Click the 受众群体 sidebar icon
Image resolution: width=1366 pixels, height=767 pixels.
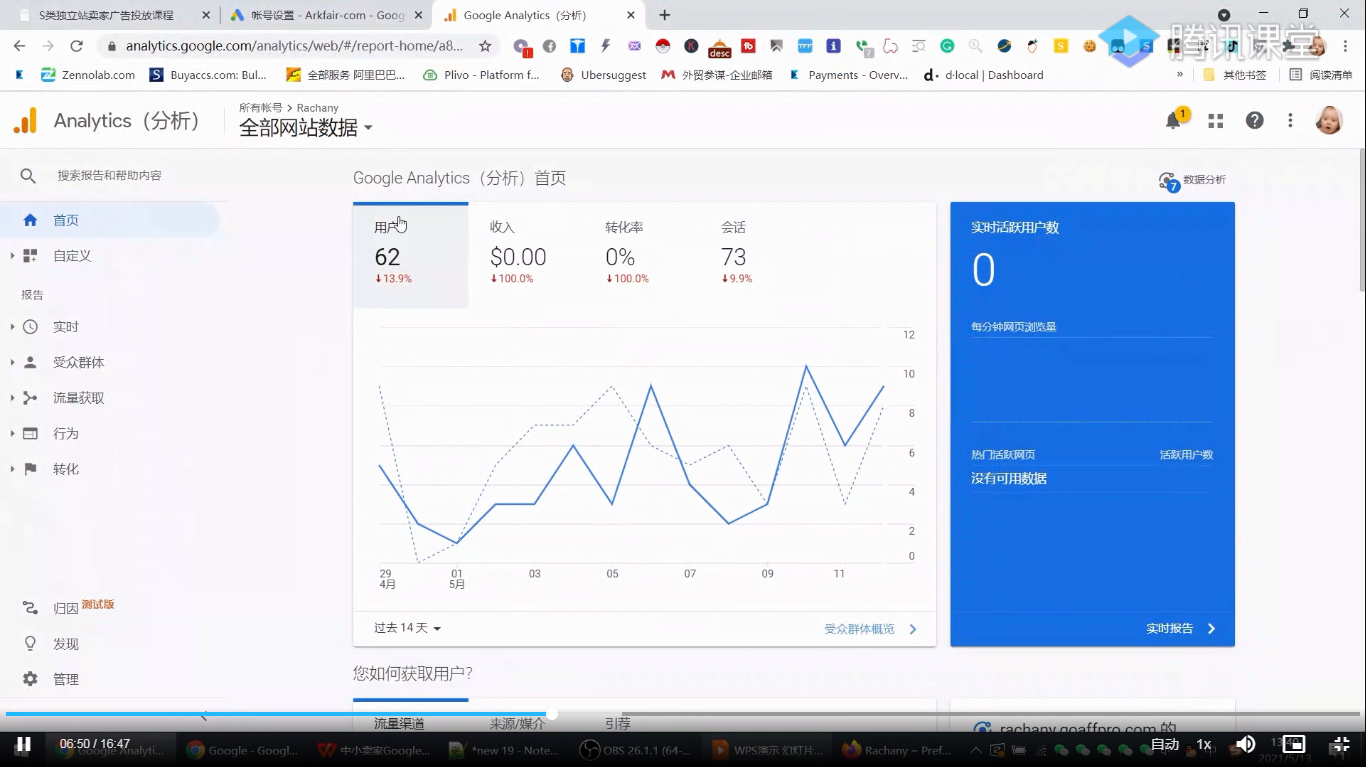29,361
